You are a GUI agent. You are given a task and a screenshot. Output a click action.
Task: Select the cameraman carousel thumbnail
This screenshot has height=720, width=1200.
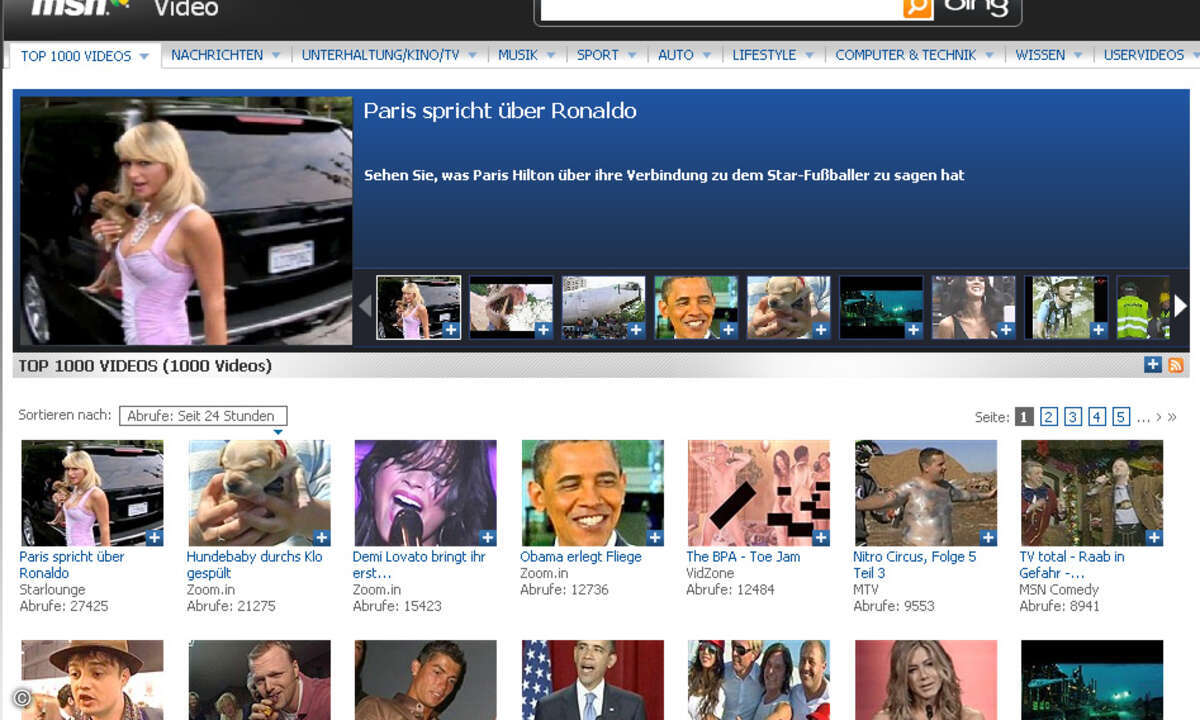1066,307
